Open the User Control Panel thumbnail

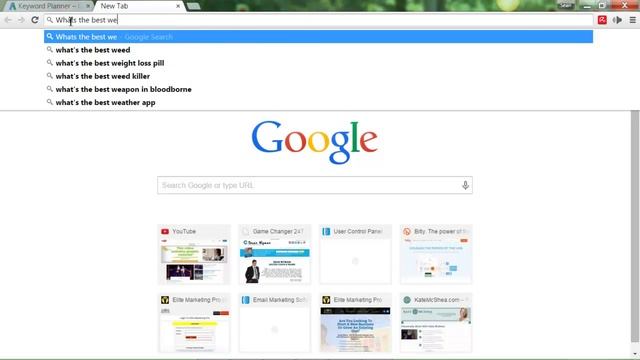355,254
